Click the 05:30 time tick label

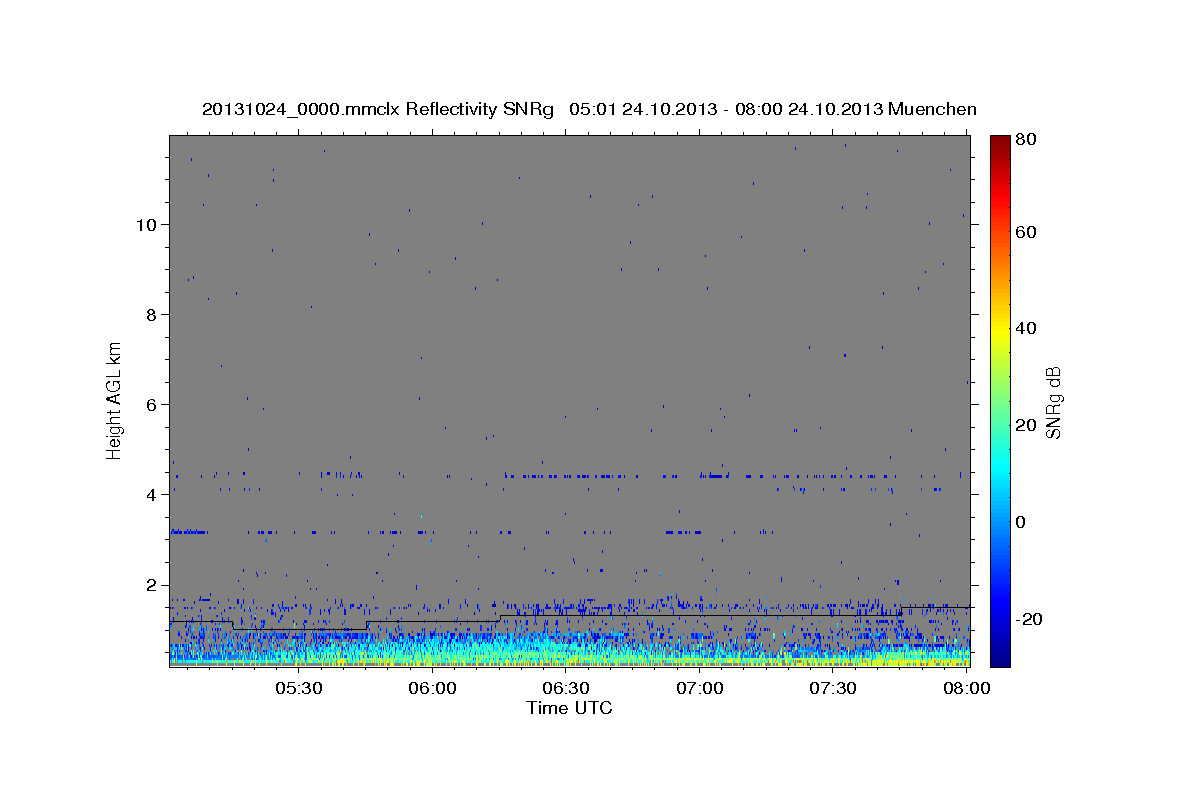298,689
